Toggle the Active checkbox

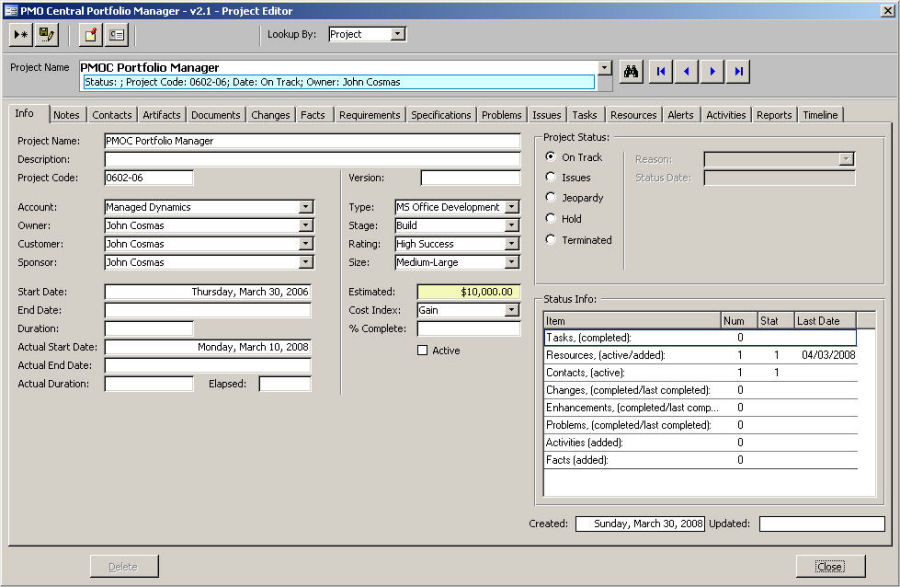tap(422, 350)
